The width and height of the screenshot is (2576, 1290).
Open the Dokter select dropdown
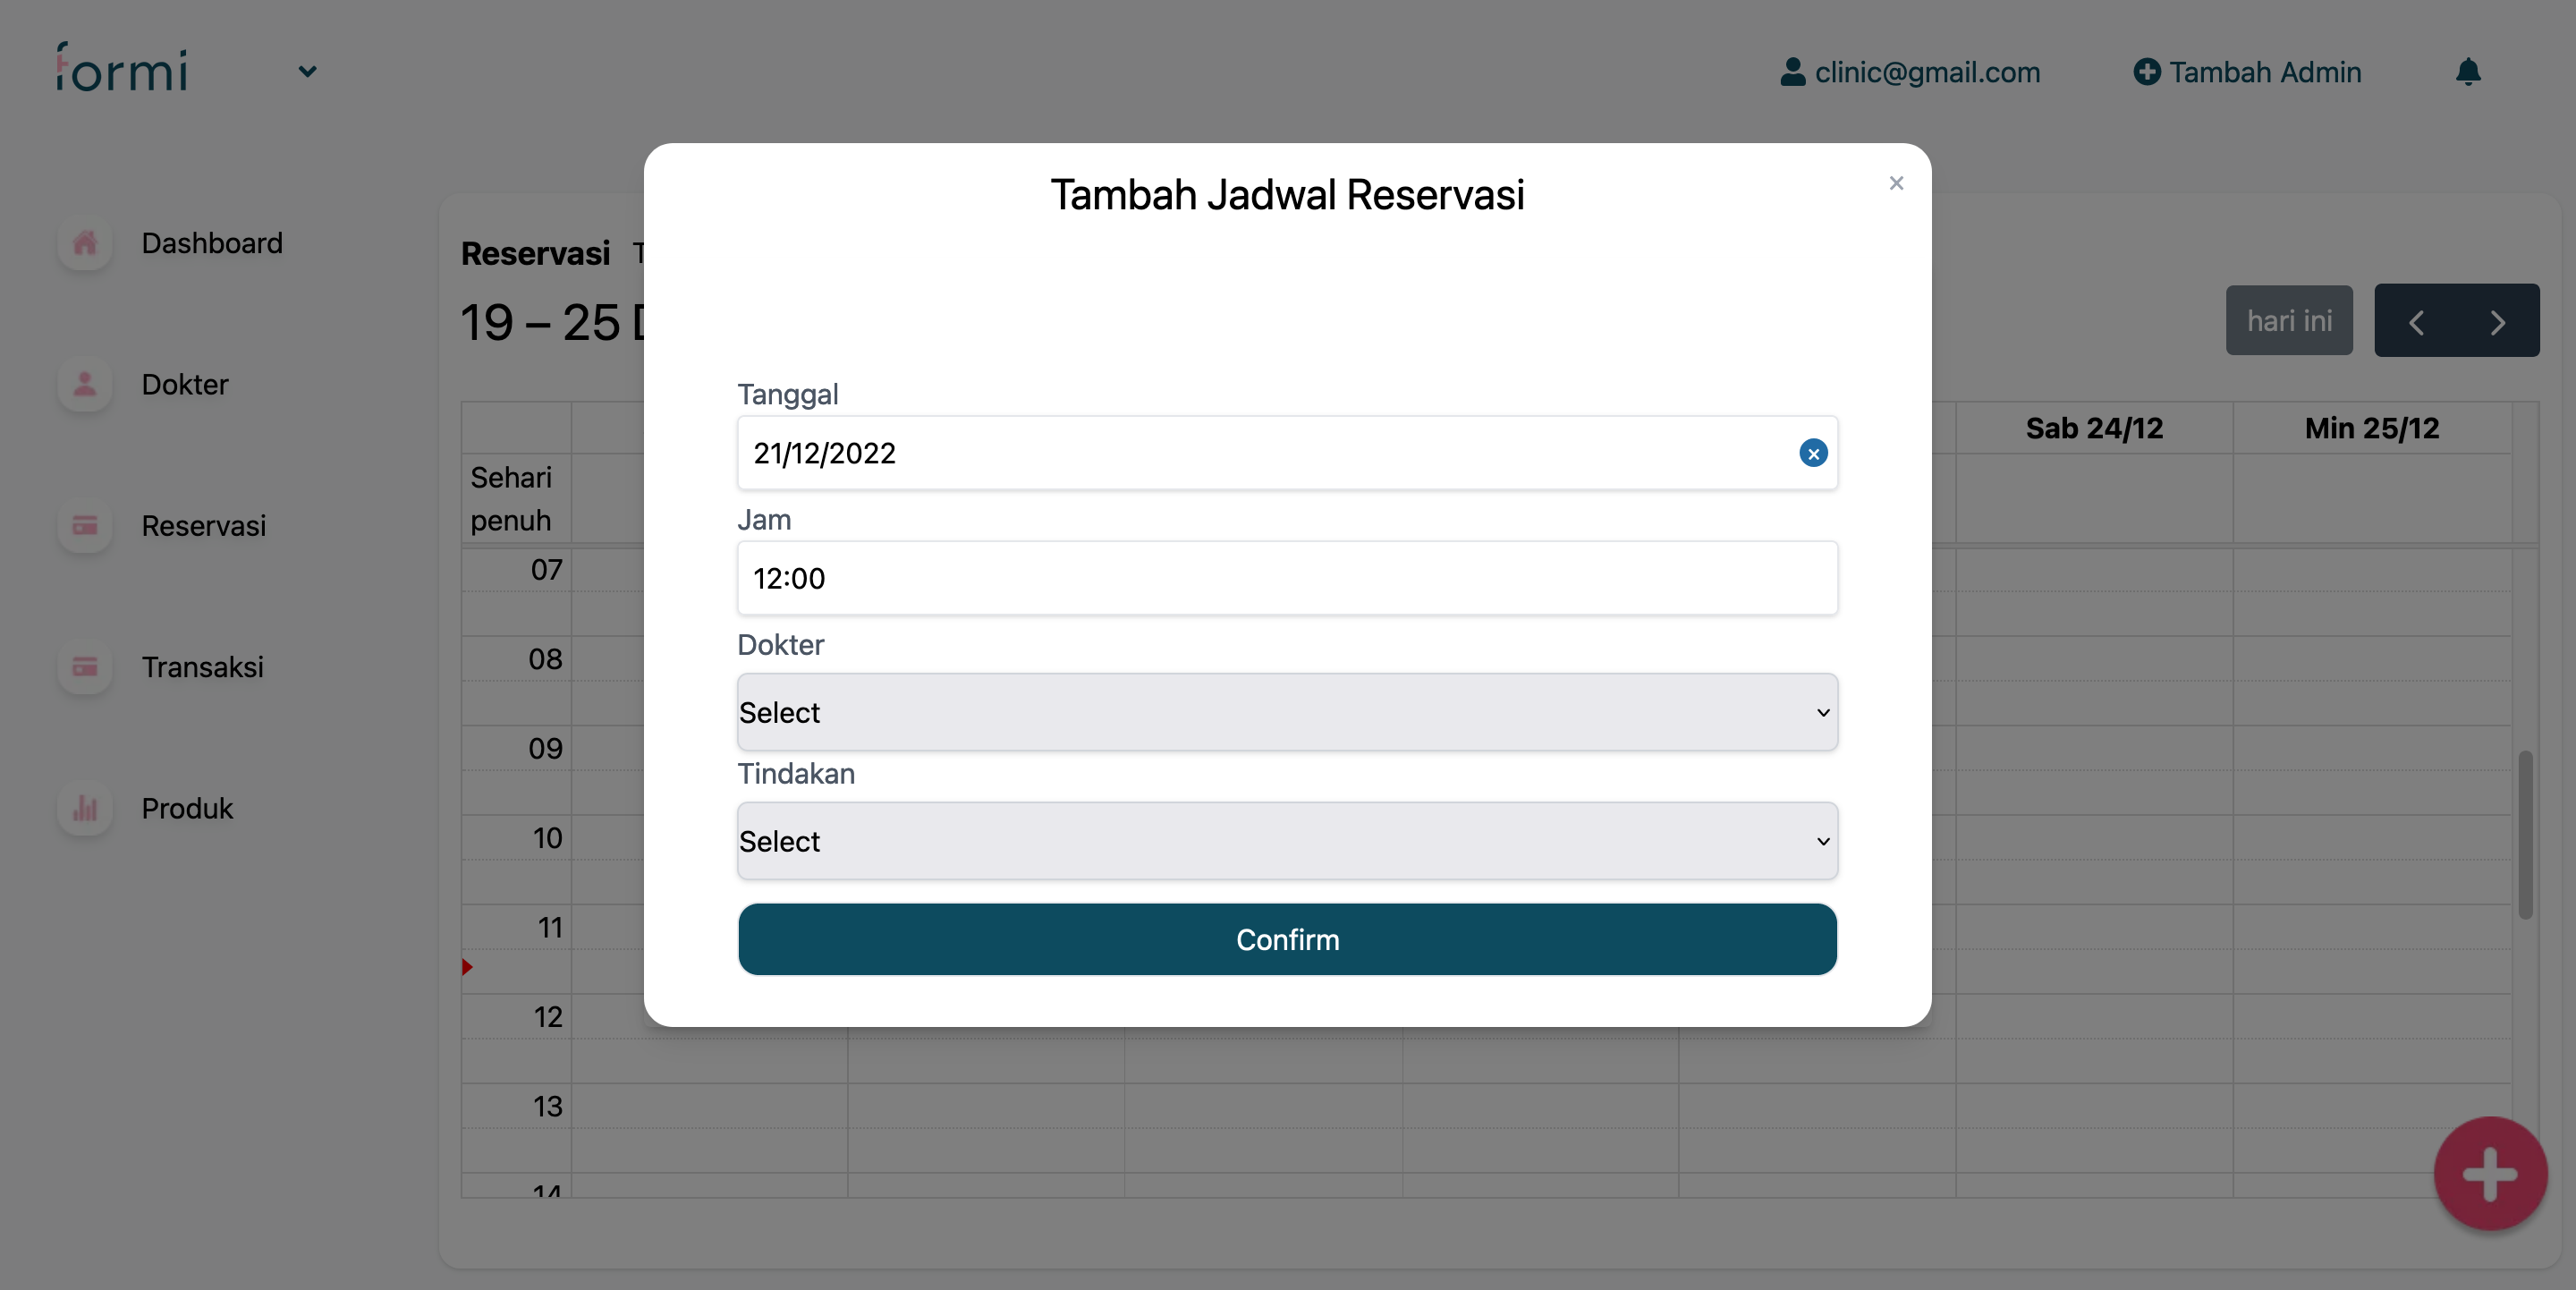point(1287,712)
